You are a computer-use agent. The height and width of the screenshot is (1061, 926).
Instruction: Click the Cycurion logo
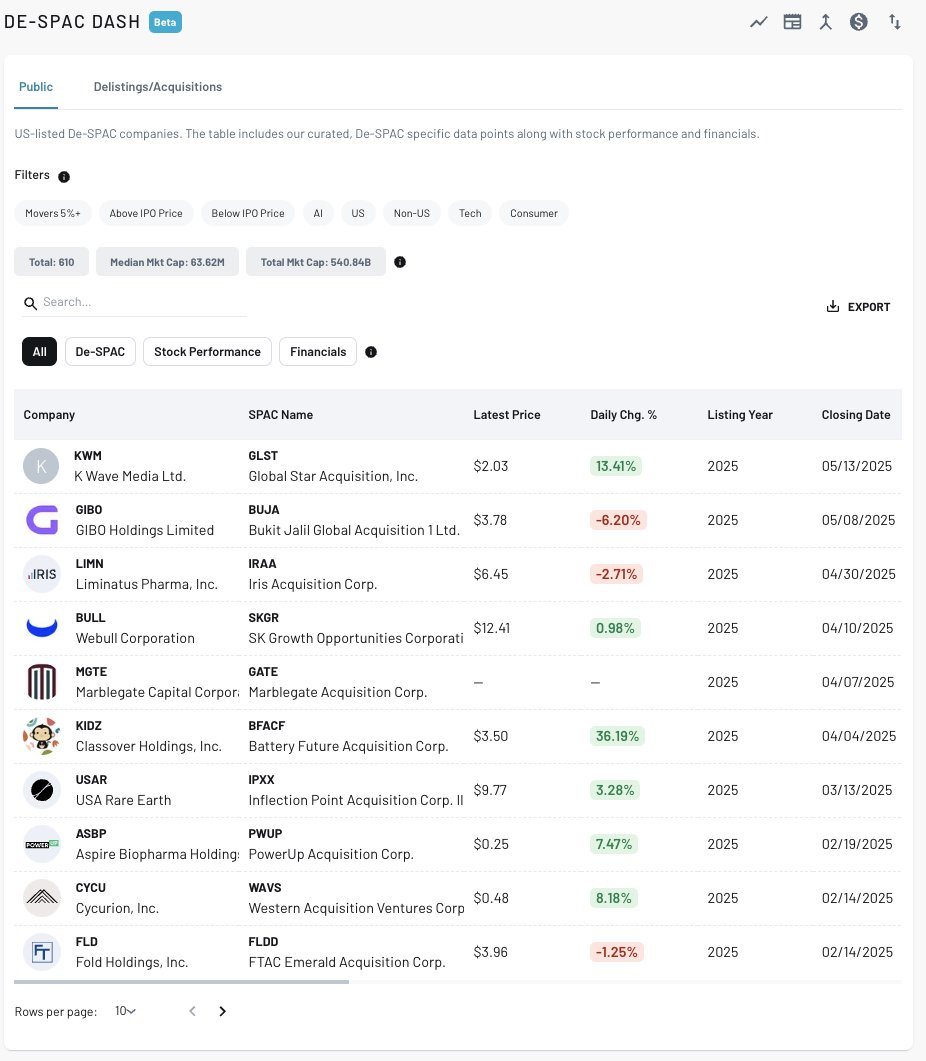coord(41,898)
